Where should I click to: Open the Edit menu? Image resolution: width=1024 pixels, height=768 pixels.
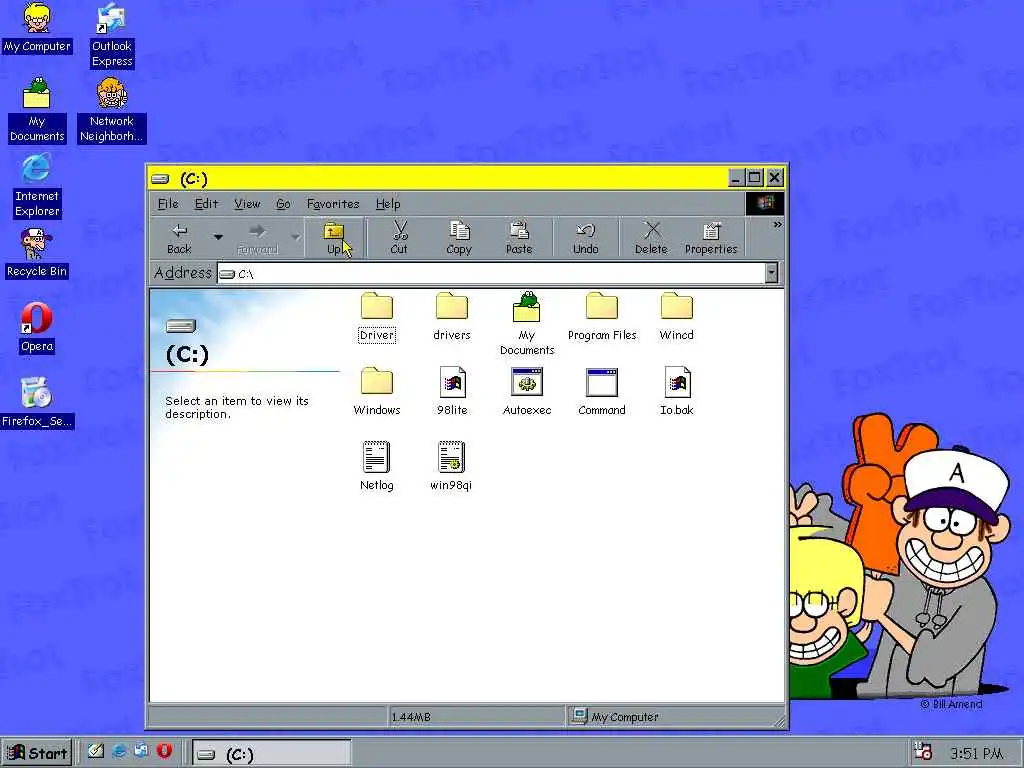tap(206, 204)
